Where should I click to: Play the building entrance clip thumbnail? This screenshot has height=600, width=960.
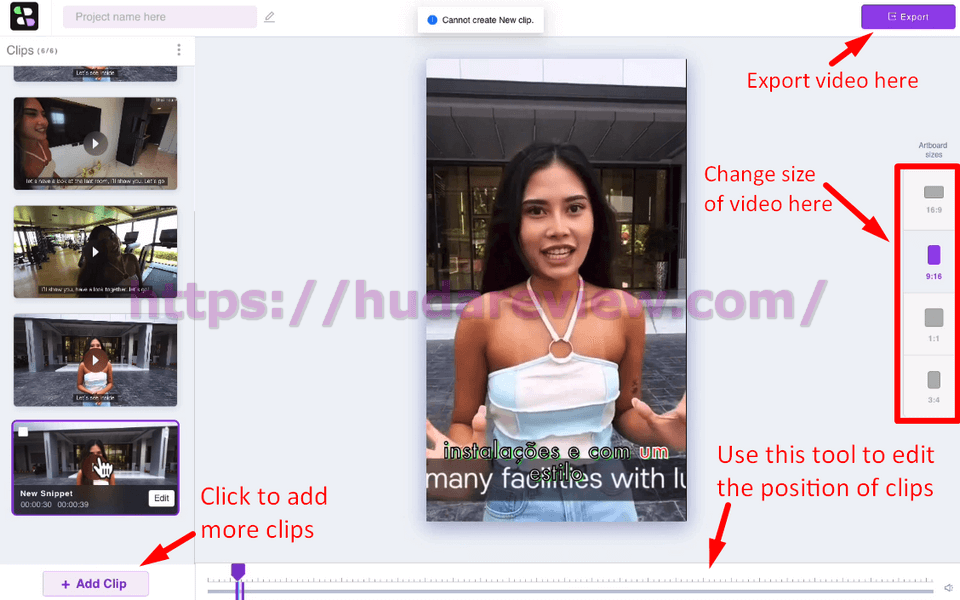tap(95, 360)
